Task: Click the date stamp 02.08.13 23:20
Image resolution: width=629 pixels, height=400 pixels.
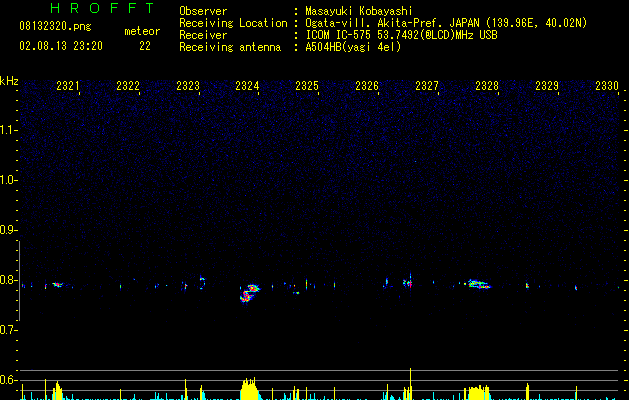Action: (x=61, y=46)
